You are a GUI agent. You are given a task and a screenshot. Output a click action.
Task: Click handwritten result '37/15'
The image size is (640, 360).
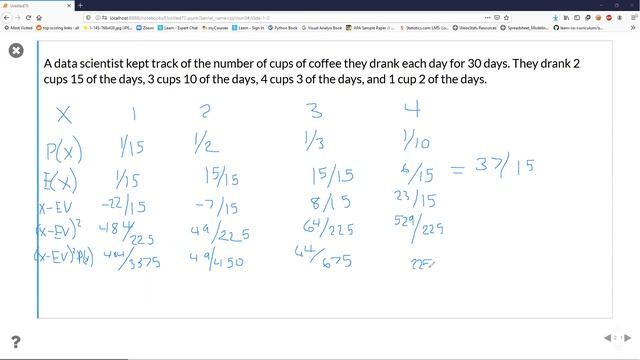pos(505,166)
